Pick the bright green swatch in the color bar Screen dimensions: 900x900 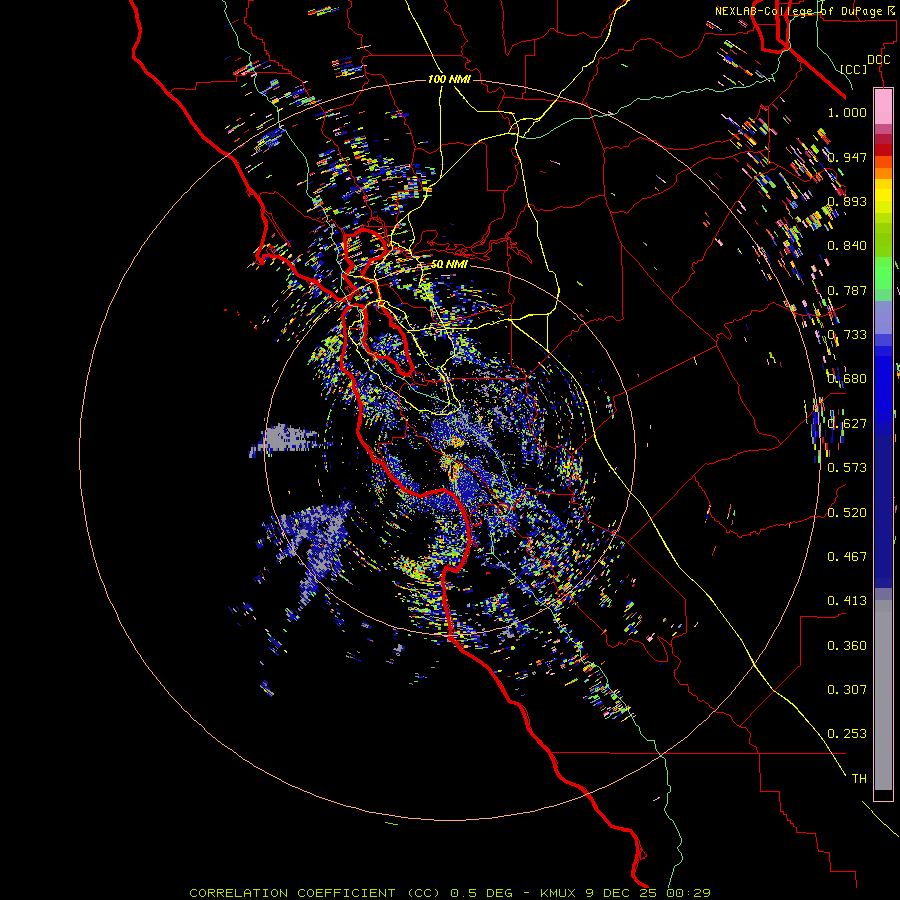[x=883, y=273]
